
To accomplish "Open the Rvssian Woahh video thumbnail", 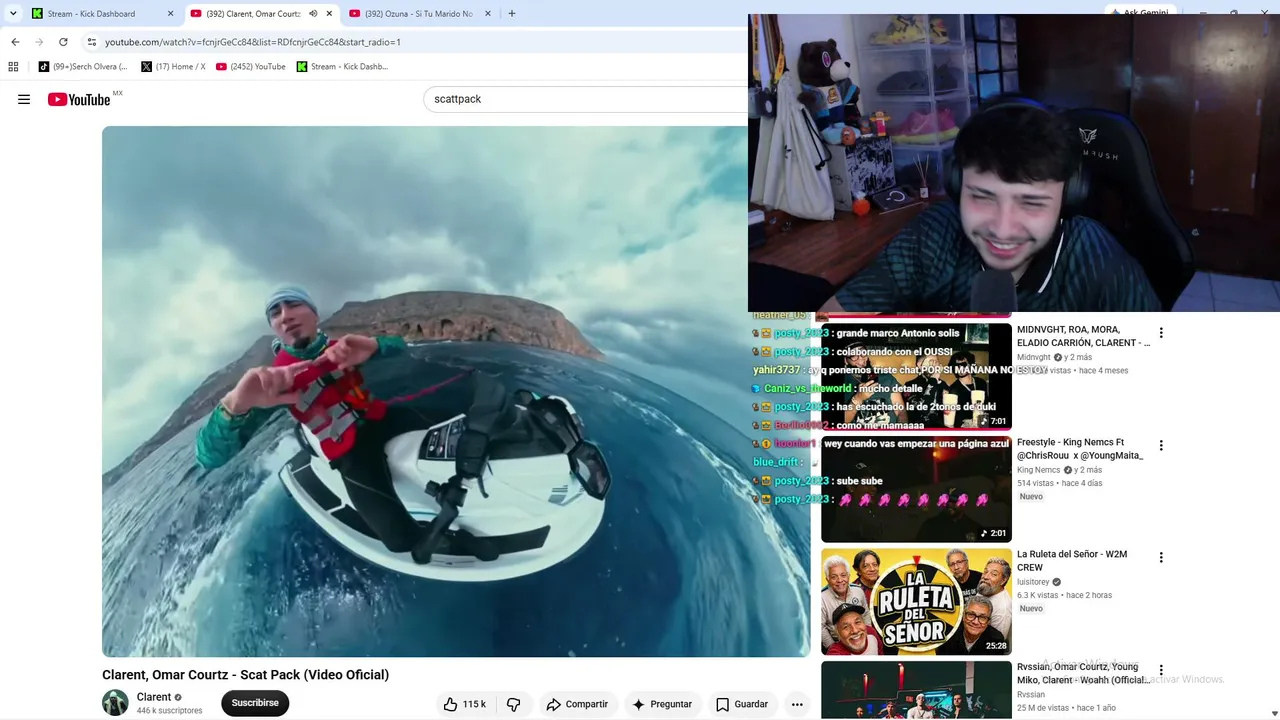I will pyautogui.click(x=916, y=690).
